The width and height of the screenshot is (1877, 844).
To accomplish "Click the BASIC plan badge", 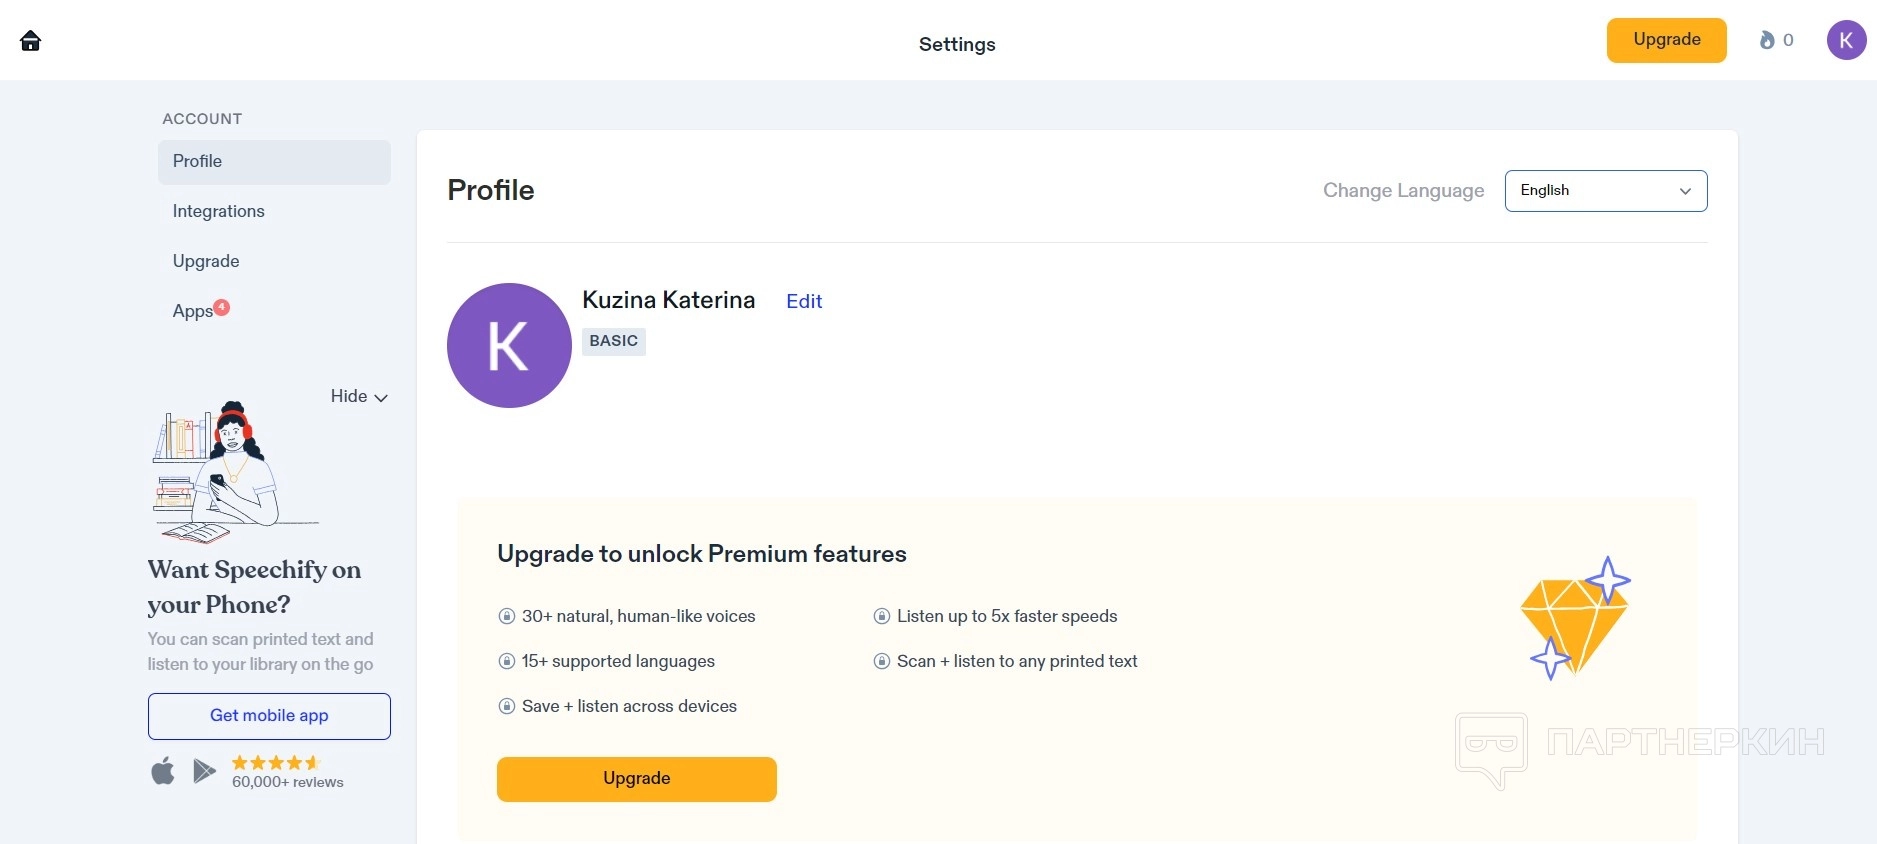I will click(613, 342).
